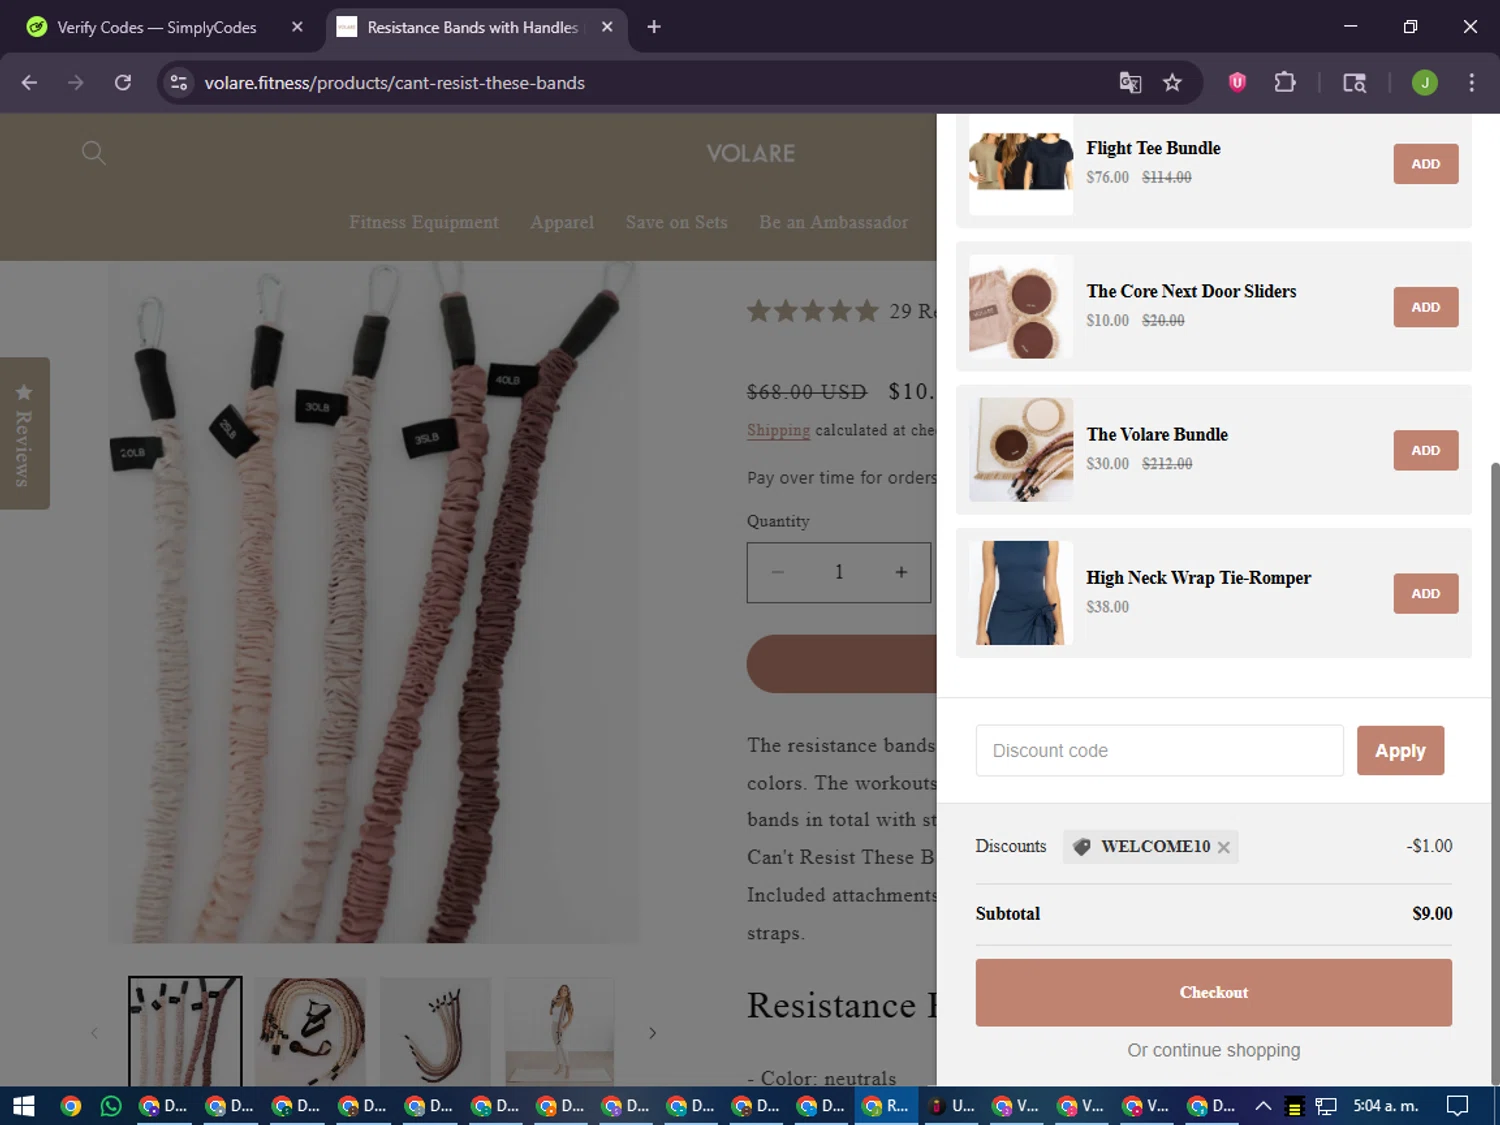Screen dimensions: 1500x1125
Task: Apply the discount code
Action: (1399, 750)
